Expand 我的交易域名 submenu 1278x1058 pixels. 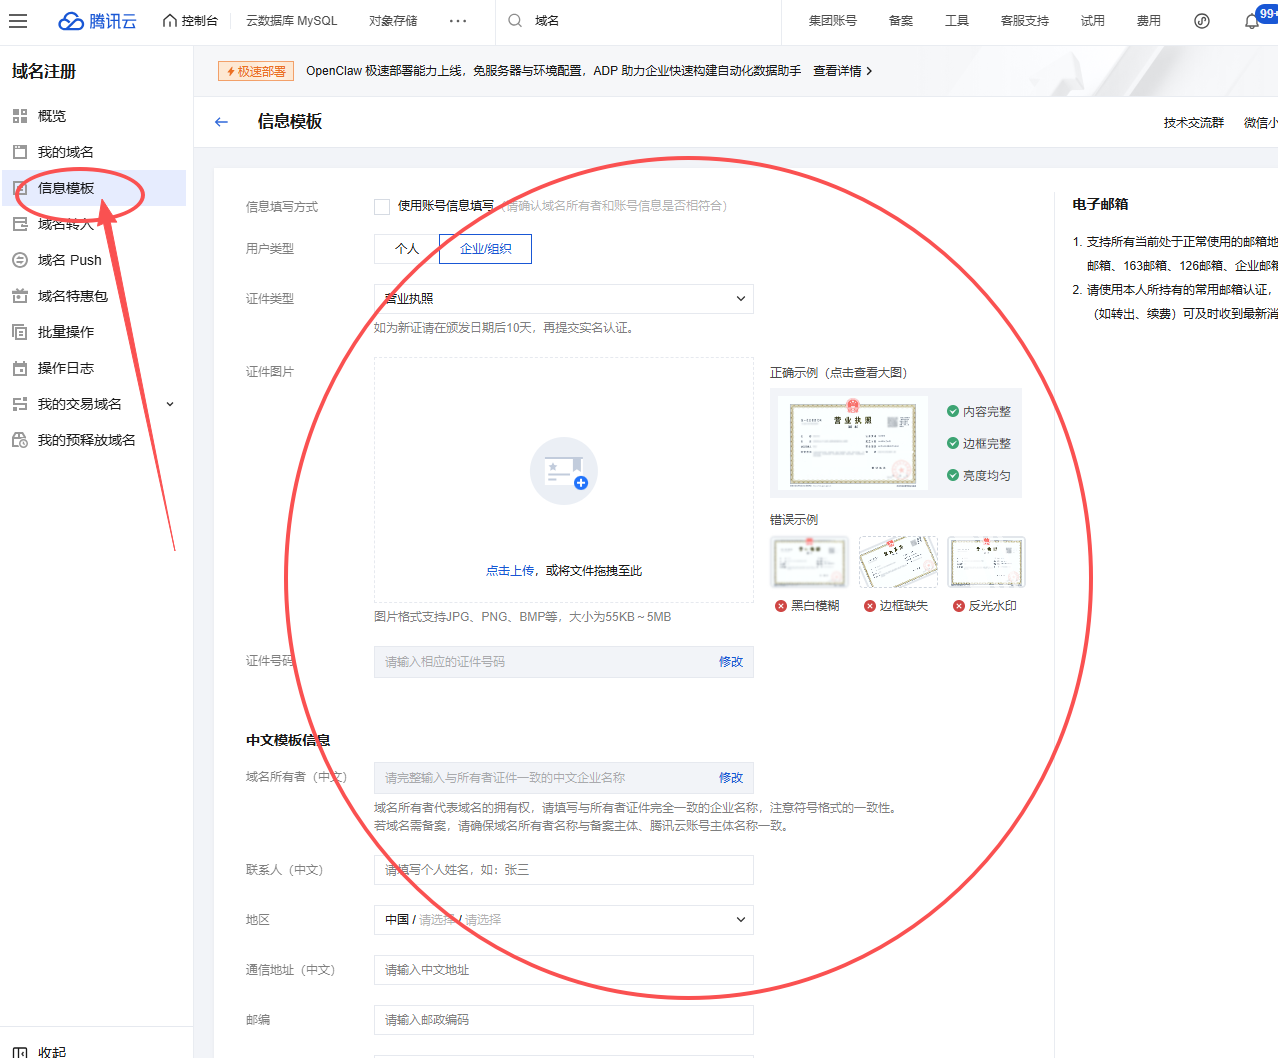[x=170, y=404]
